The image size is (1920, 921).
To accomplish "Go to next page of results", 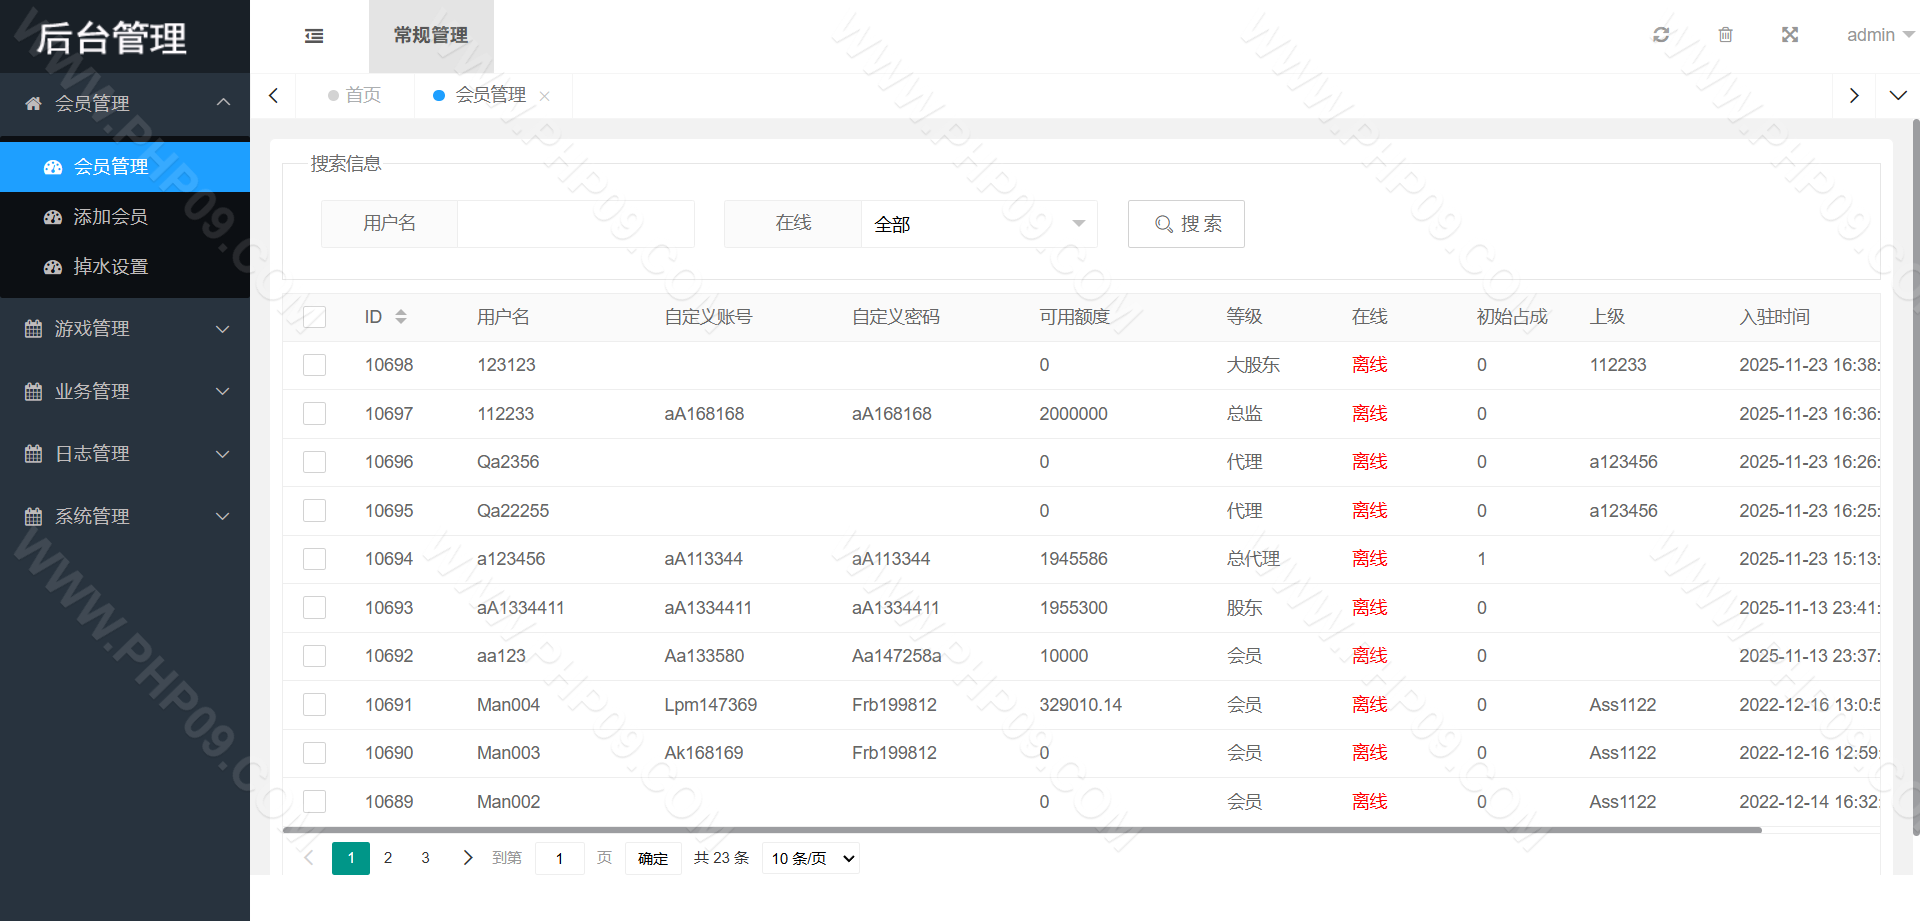I will [x=467, y=858].
